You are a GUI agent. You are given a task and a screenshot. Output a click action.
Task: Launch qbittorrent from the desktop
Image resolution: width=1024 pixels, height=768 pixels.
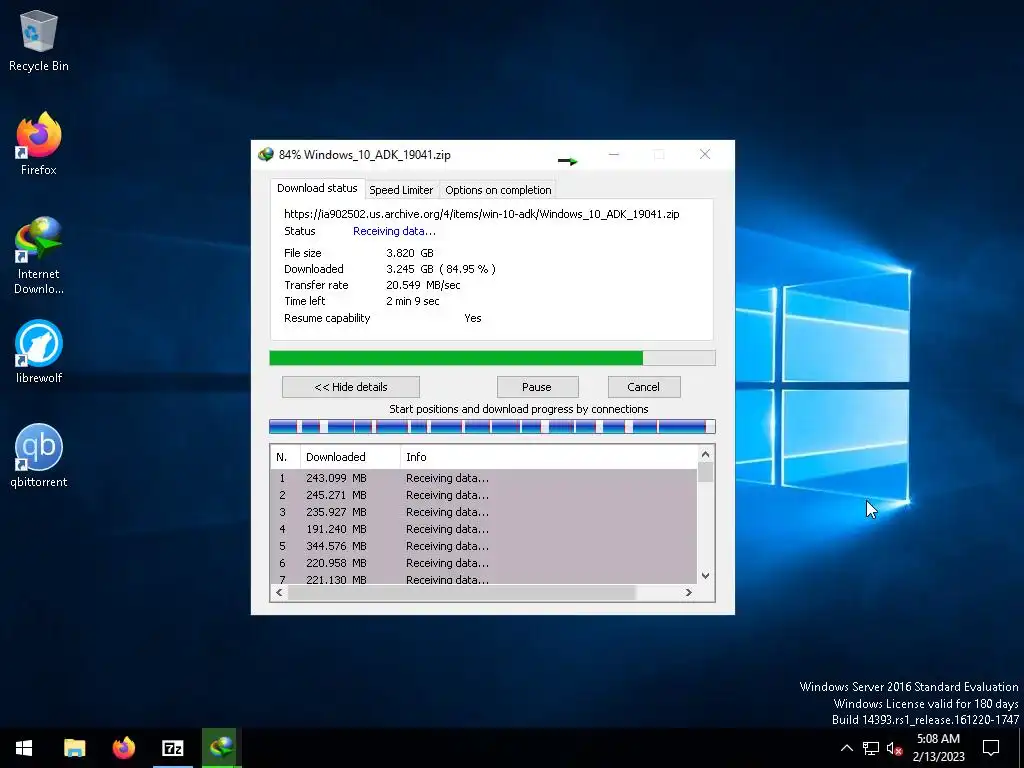[x=39, y=456]
